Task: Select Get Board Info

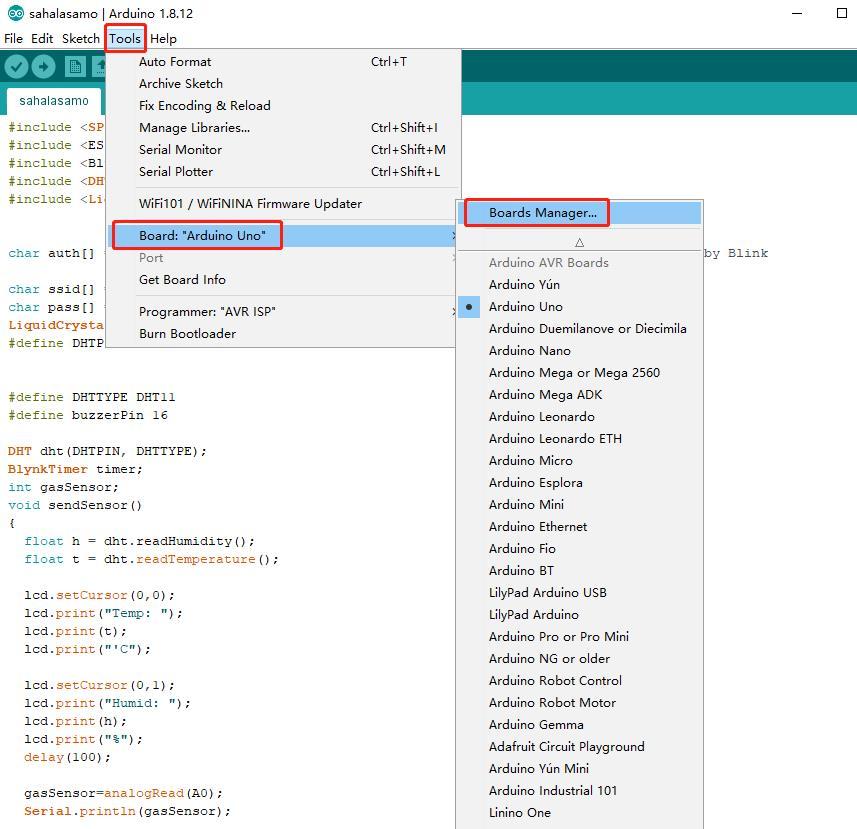Action: point(283,280)
